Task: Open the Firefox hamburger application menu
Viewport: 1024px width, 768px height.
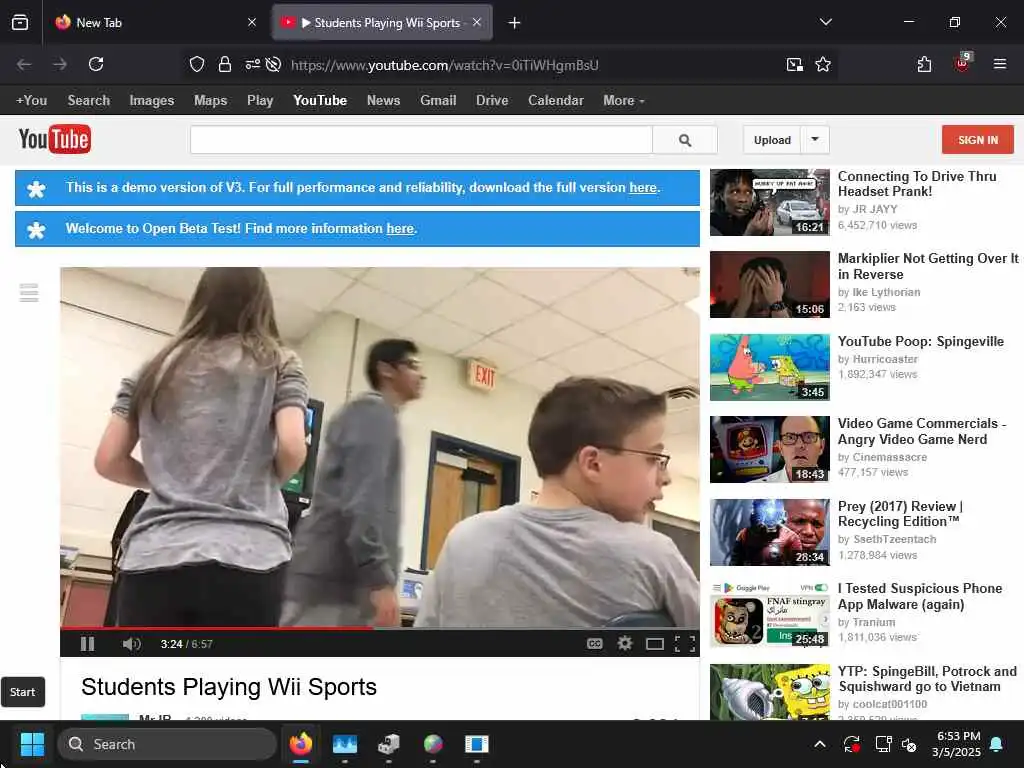Action: click(x=1000, y=64)
